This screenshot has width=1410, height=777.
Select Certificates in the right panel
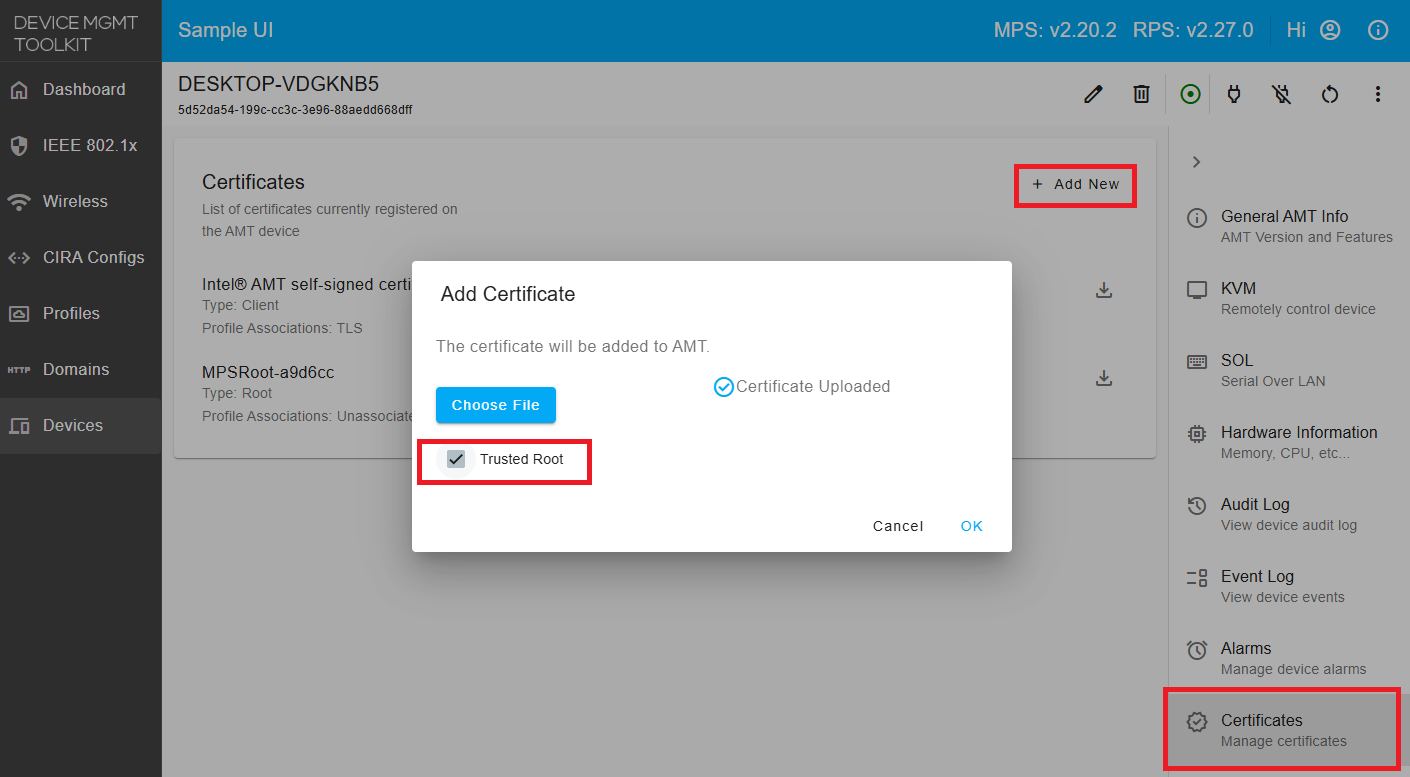1289,730
